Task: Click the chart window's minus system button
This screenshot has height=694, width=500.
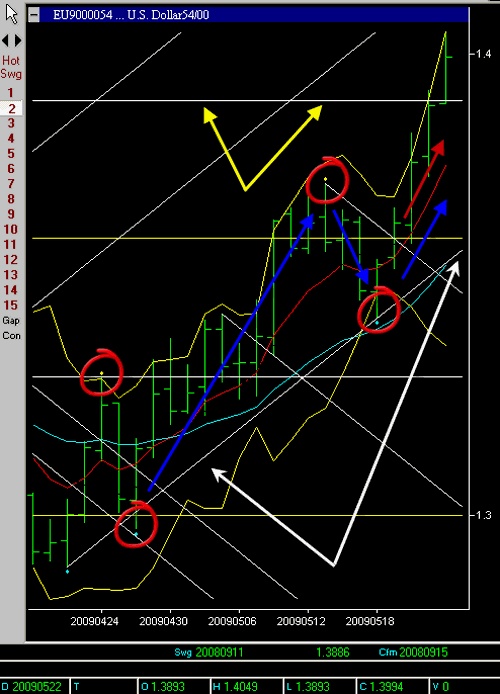Action: click(x=34, y=15)
